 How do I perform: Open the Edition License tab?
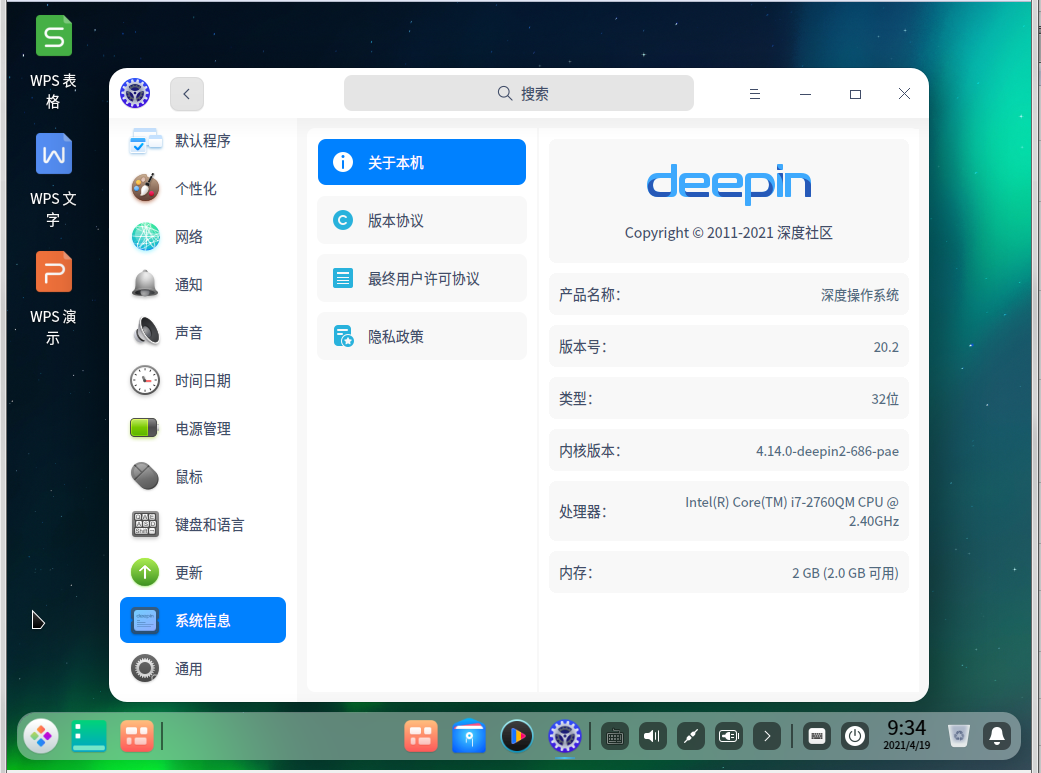point(421,220)
